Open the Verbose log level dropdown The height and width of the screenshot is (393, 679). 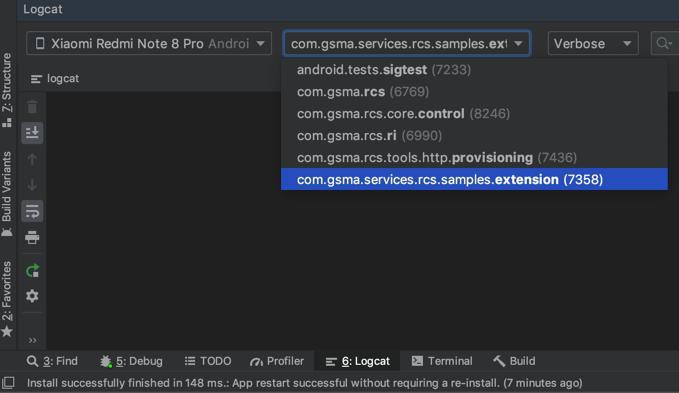(593, 43)
